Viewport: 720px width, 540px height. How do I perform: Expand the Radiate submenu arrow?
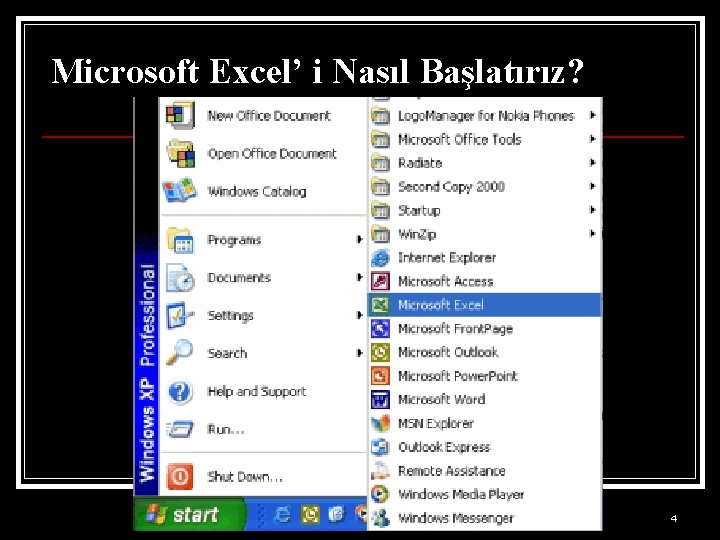[592, 163]
